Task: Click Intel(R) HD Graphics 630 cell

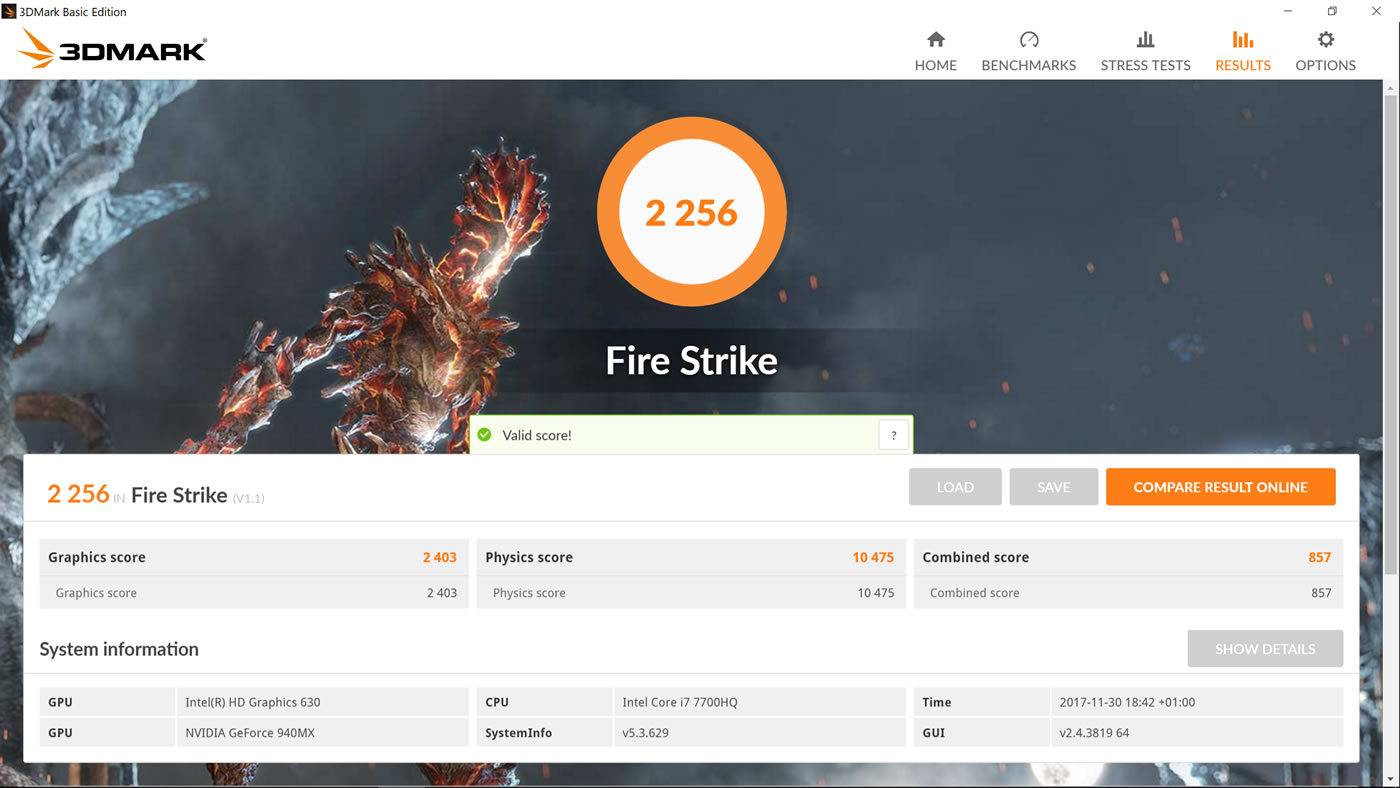Action: tap(322, 702)
